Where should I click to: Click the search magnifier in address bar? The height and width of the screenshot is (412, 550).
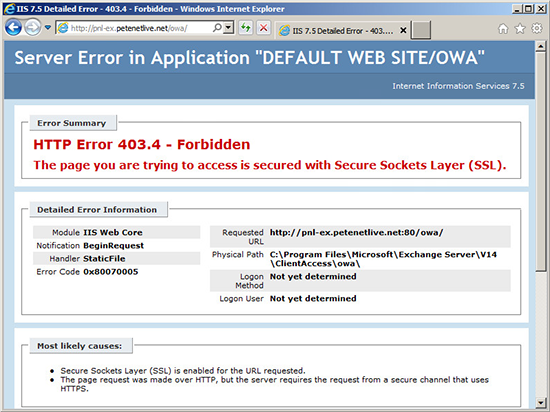(x=217, y=27)
